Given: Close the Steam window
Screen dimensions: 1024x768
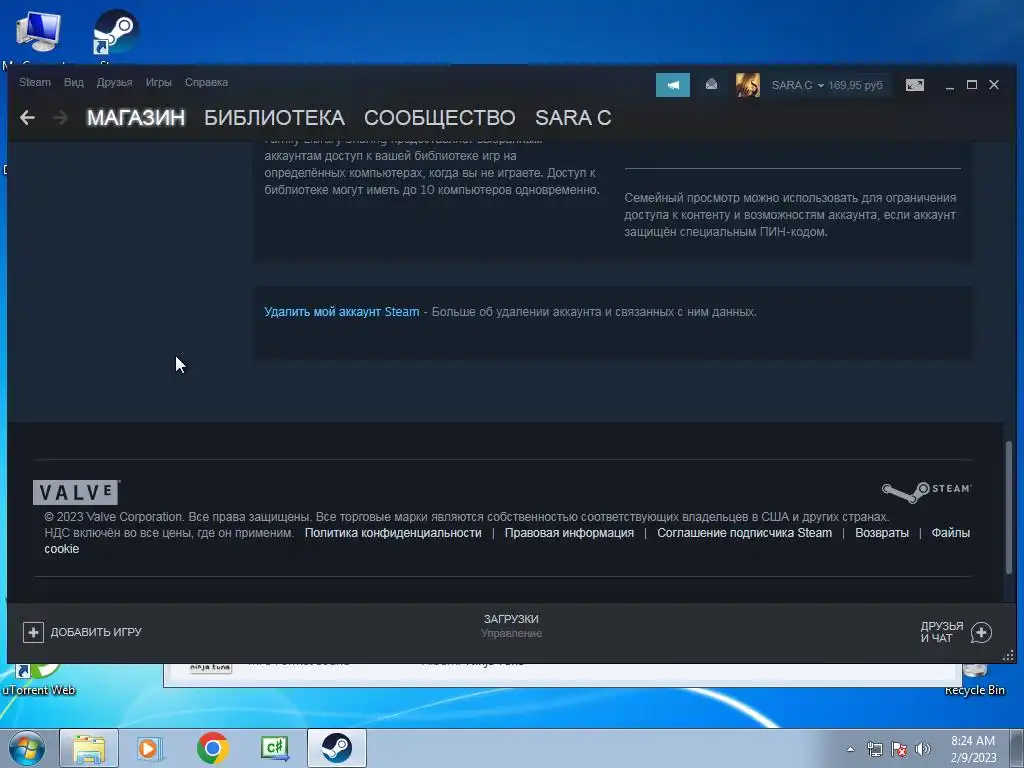Looking at the screenshot, I should (x=994, y=85).
